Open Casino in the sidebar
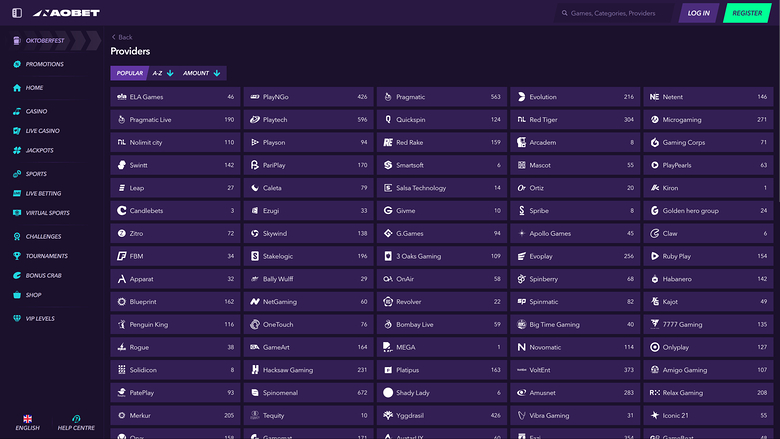780x439 pixels. pyautogui.click(x=30, y=111)
